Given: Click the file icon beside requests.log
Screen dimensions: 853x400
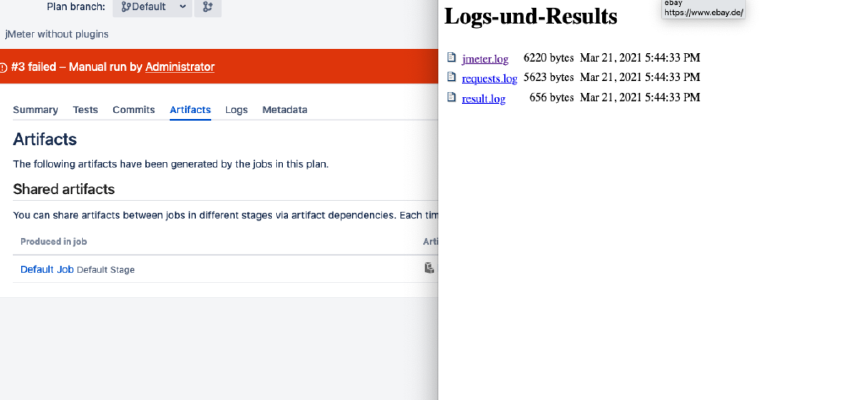Looking at the screenshot, I should 451,77.
